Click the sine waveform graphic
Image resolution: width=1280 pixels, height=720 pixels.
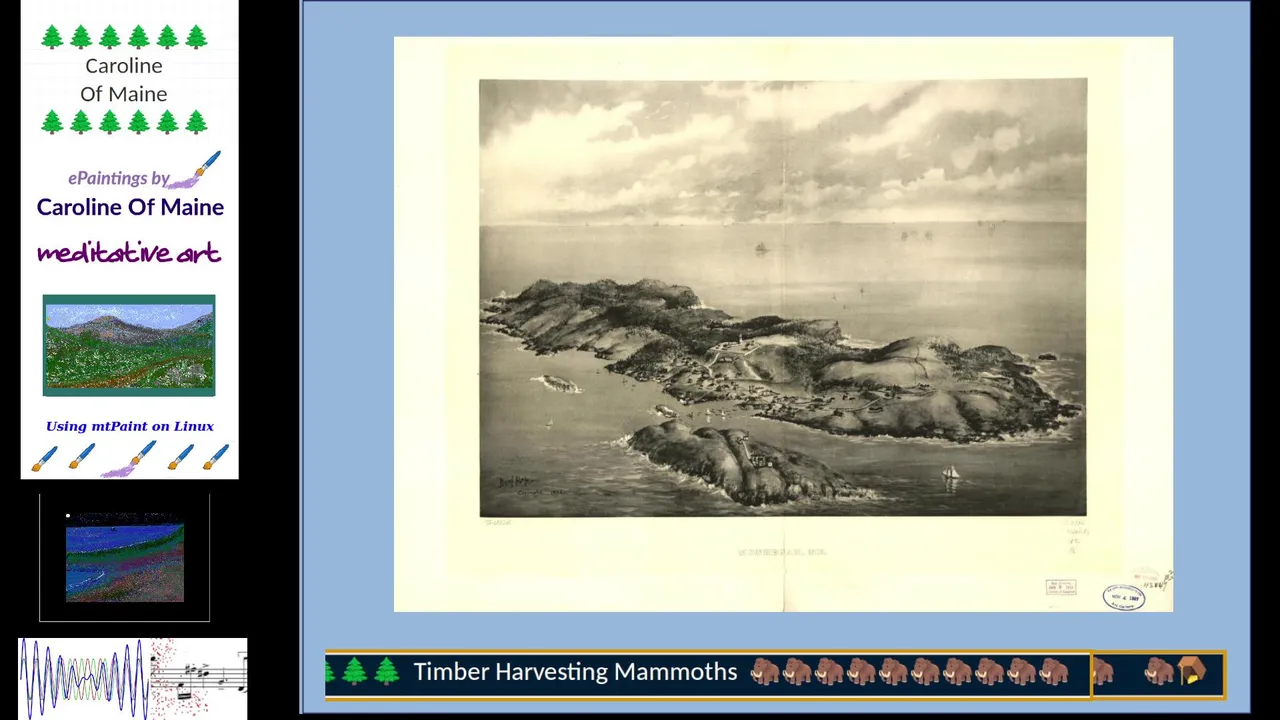85,678
